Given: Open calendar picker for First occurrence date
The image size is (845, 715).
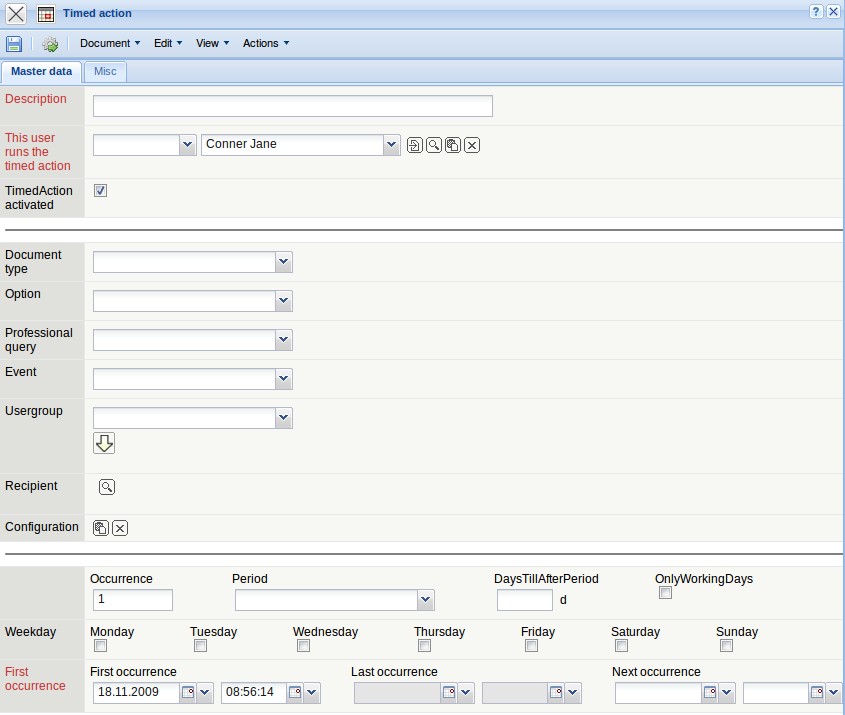Looking at the screenshot, I should click(x=188, y=692).
